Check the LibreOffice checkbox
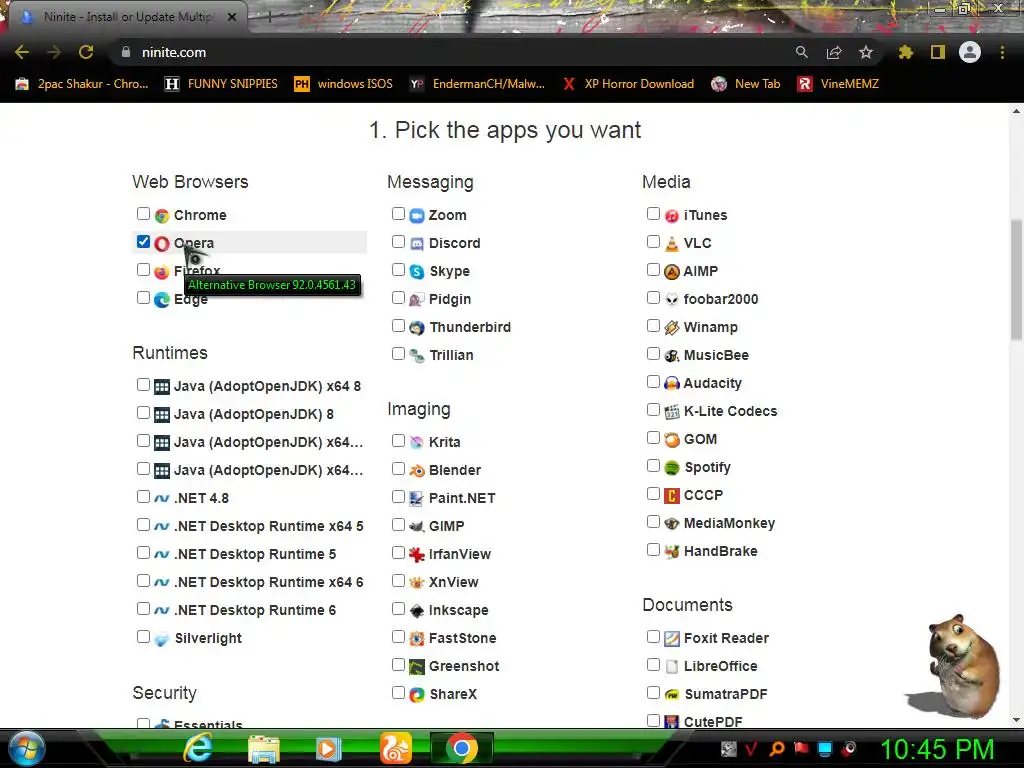This screenshot has width=1024, height=768. point(652,665)
